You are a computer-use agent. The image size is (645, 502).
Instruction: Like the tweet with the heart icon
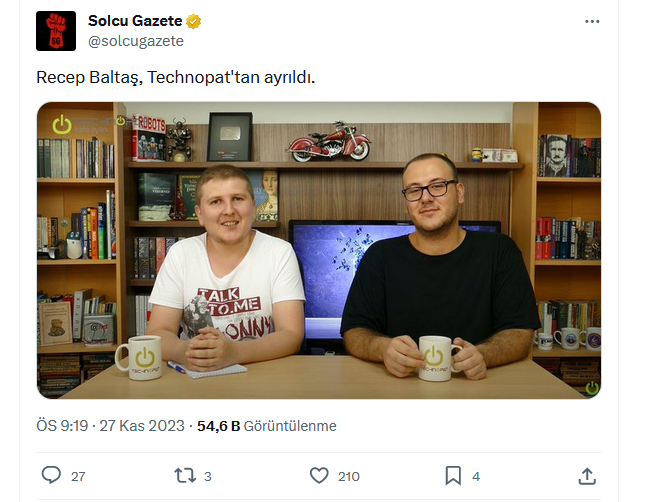(x=319, y=475)
